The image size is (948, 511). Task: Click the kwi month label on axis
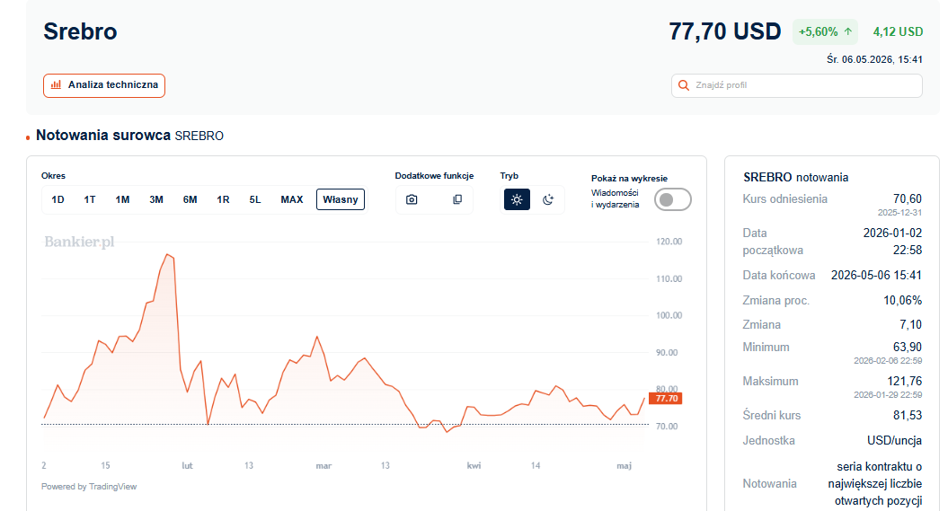pyautogui.click(x=473, y=466)
